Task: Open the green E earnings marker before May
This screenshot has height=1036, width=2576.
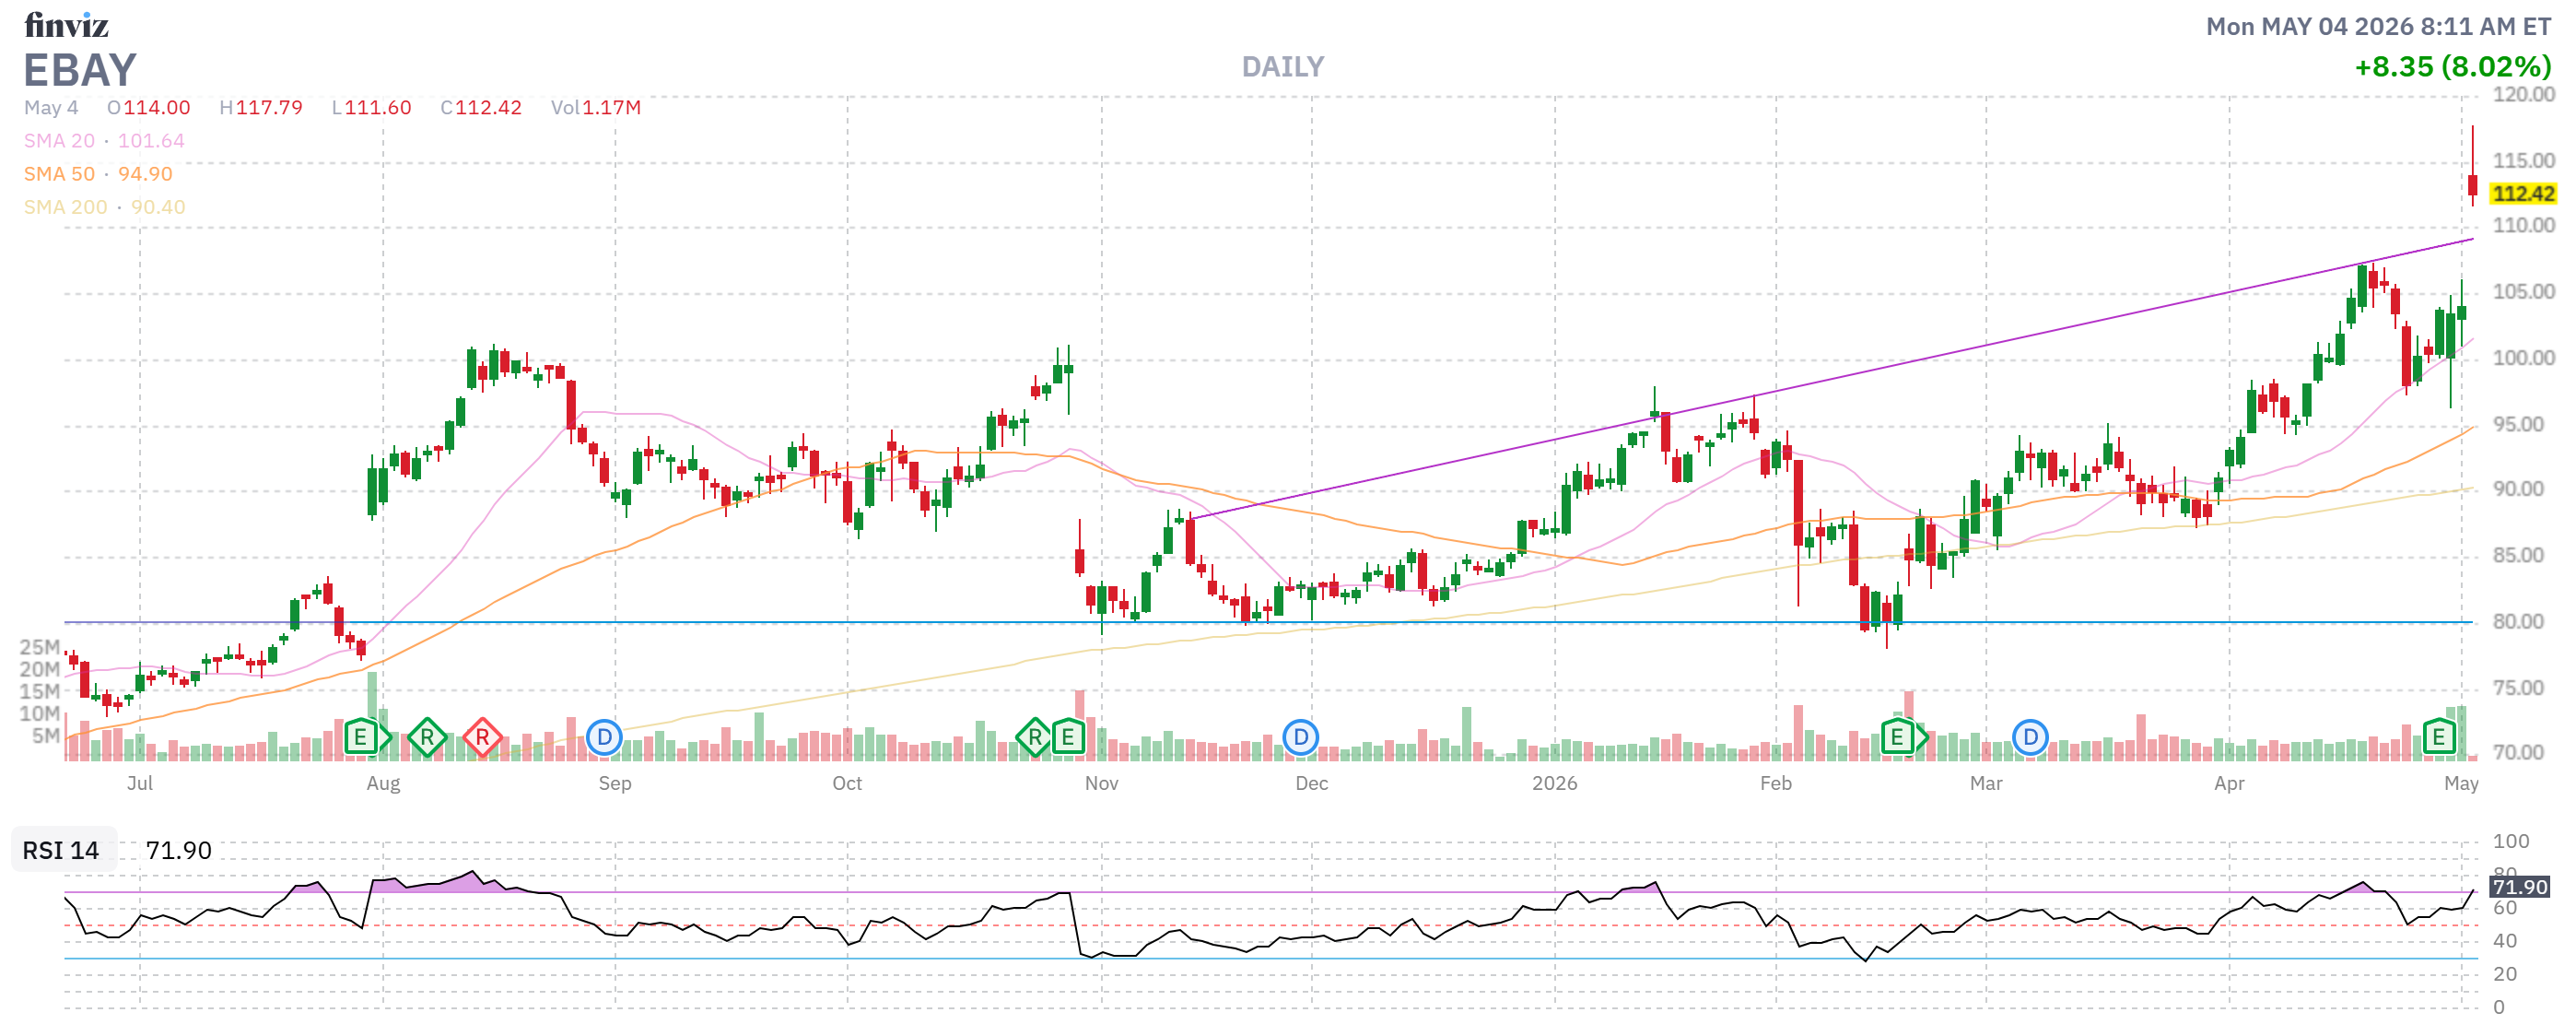Action: coord(2439,738)
